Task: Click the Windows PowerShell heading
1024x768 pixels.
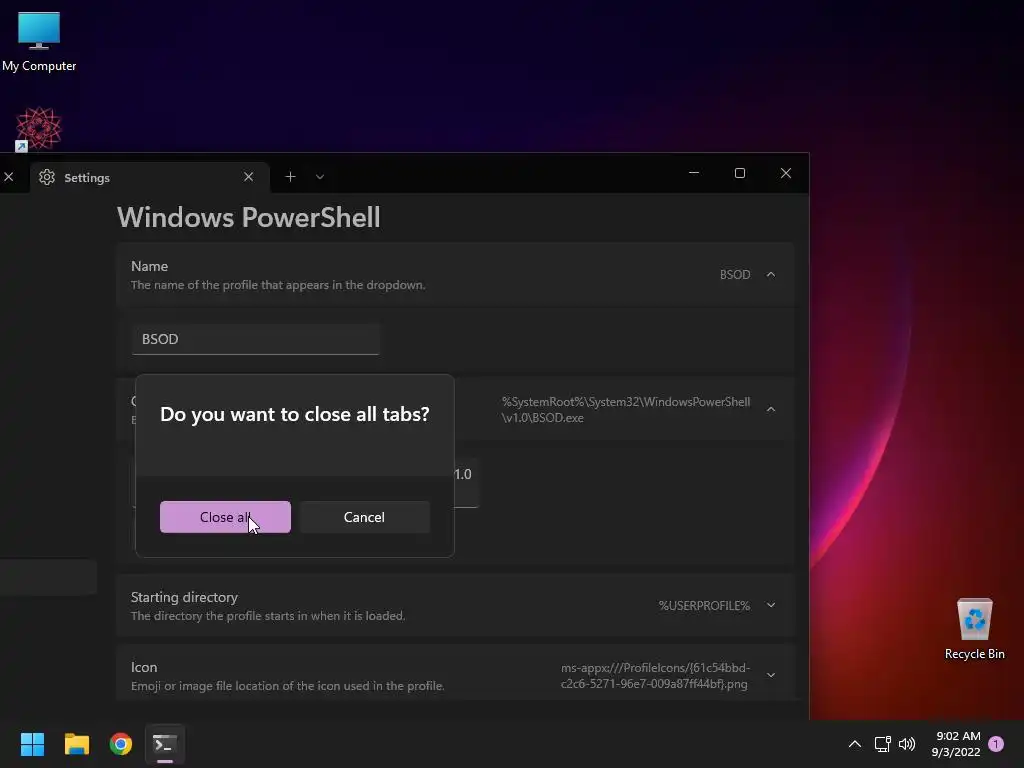Action: [248, 217]
